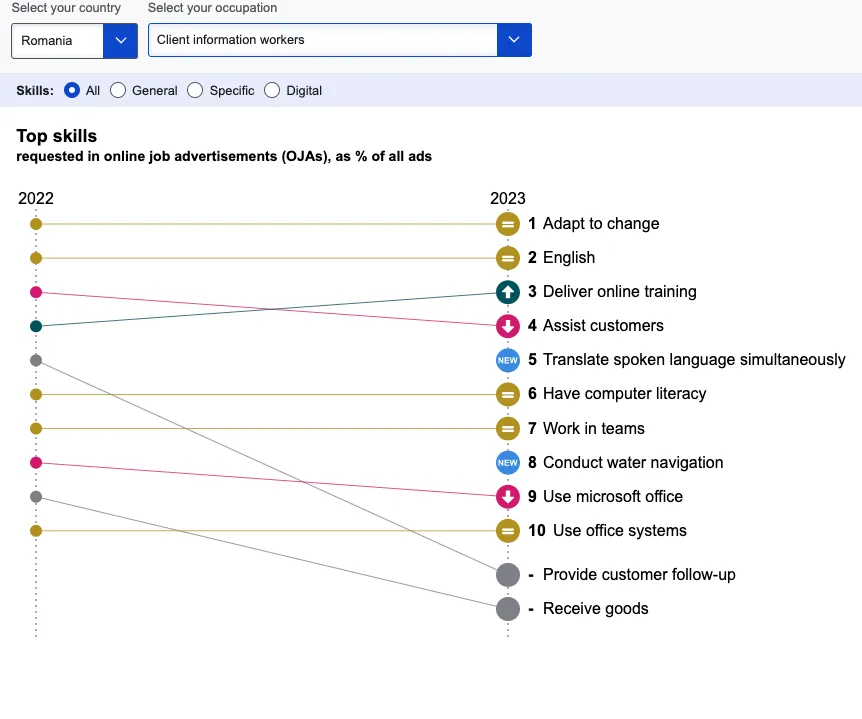Viewport: 862px width, 719px height.
Task: Choose the Digital skills radio option
Action: (272, 90)
